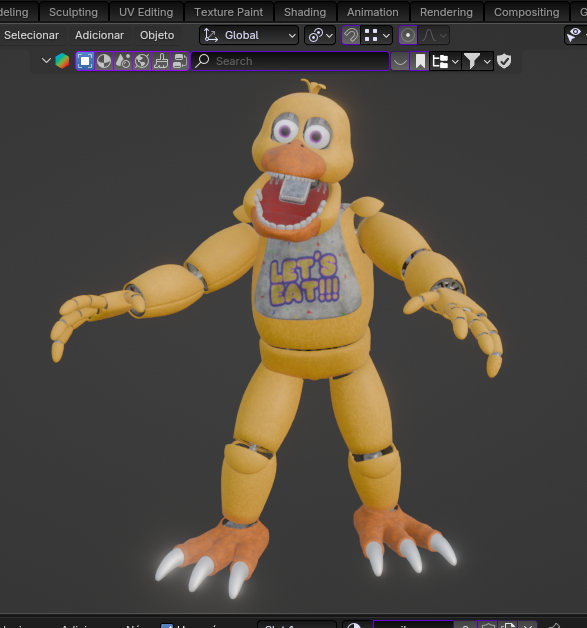
Task: Toggle the checkered sphere material filter
Action: (x=104, y=61)
